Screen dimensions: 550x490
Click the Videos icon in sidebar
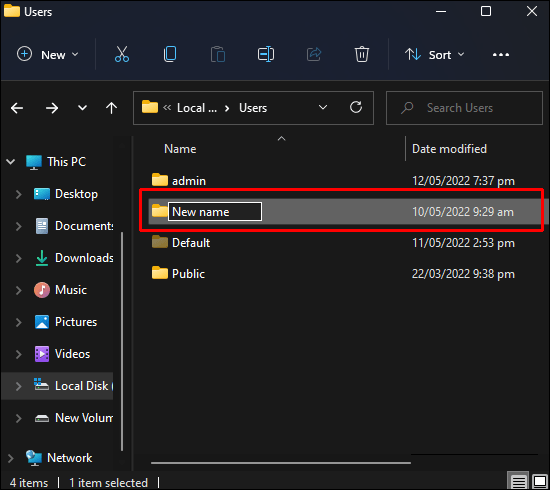point(42,354)
